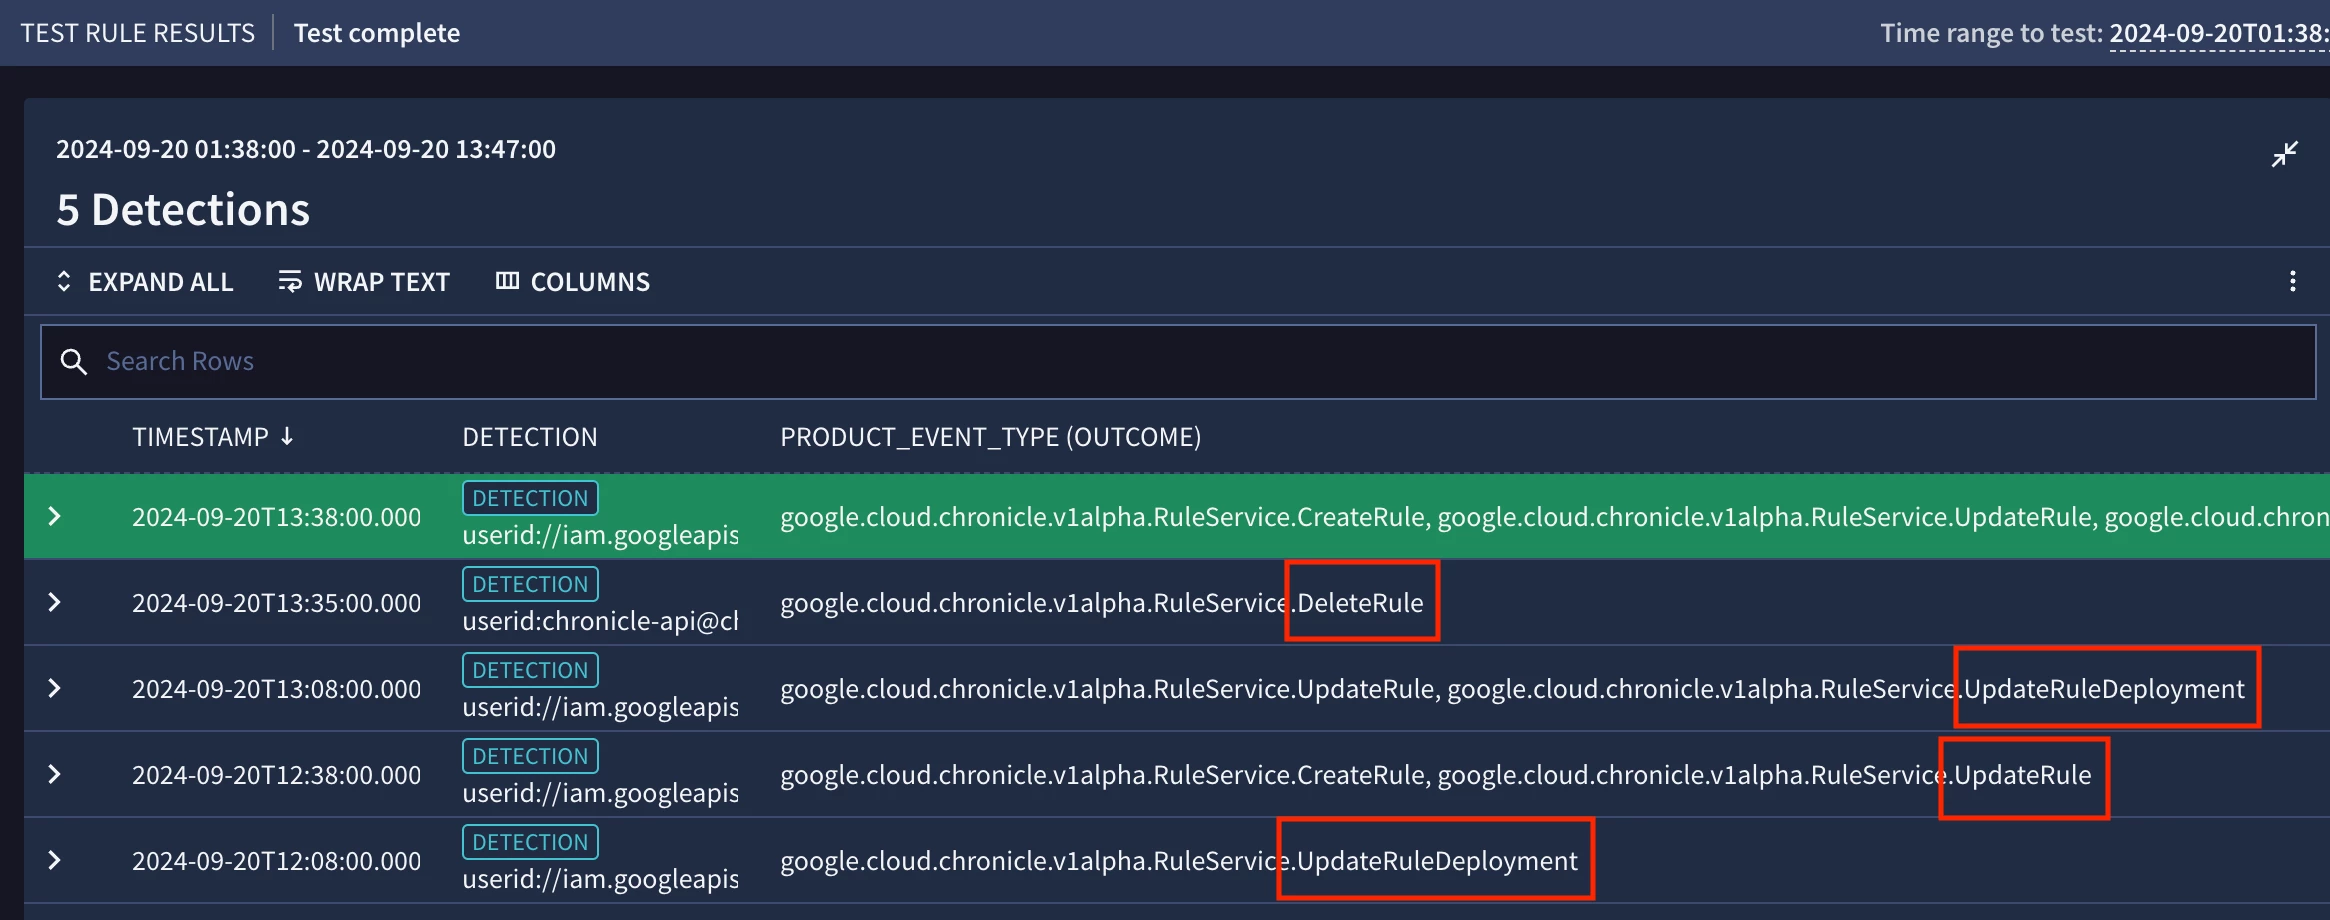
Task: Click the DETECTION badge in the 12:08:00 row
Action: [x=530, y=842]
